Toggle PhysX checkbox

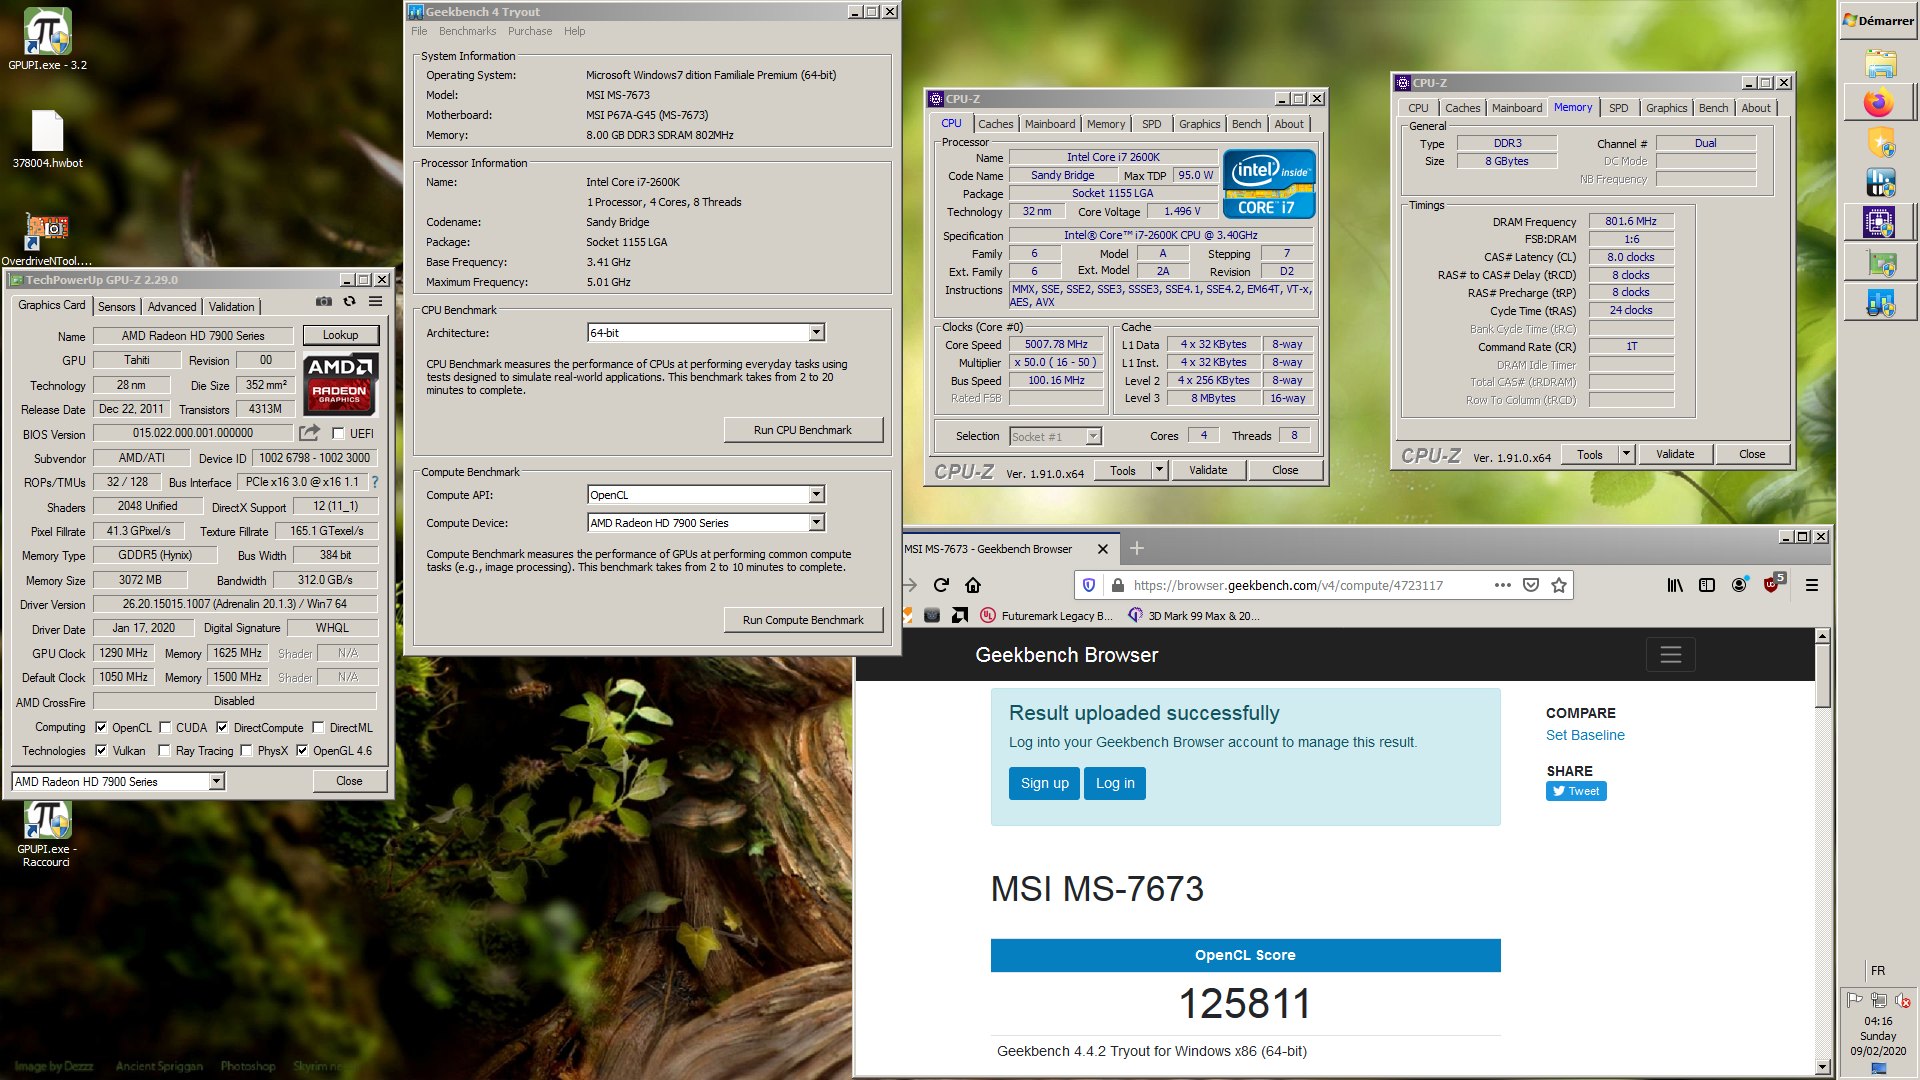246,750
